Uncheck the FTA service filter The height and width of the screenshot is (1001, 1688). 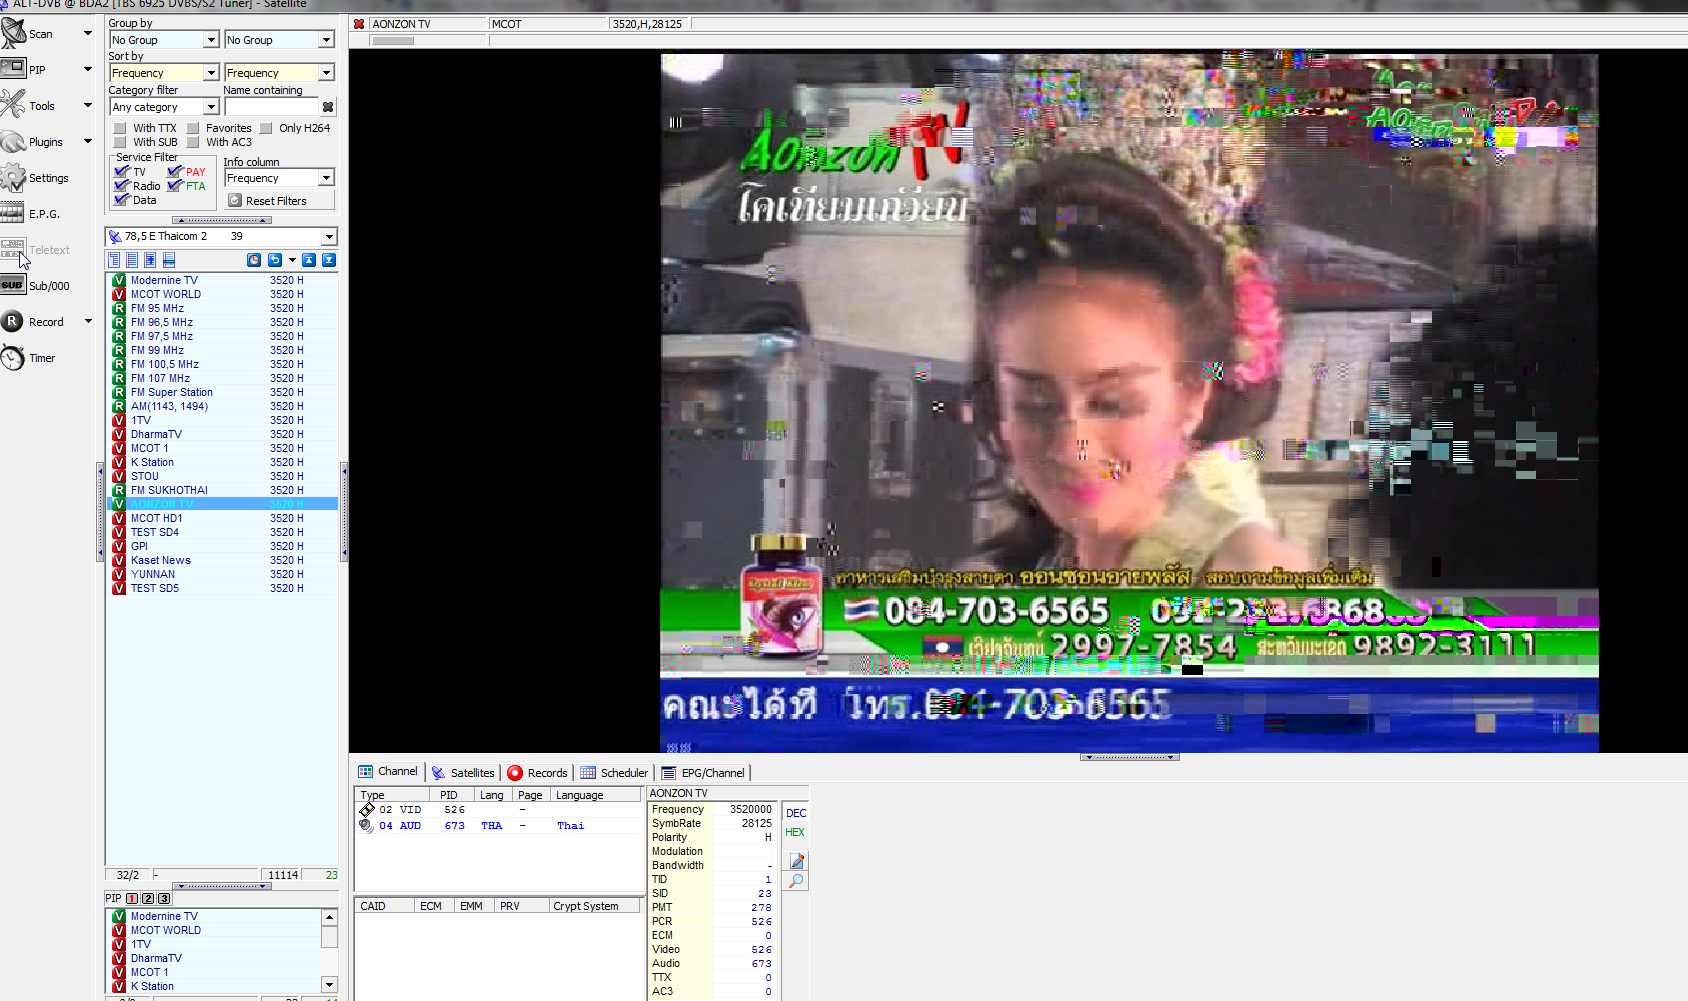point(175,186)
